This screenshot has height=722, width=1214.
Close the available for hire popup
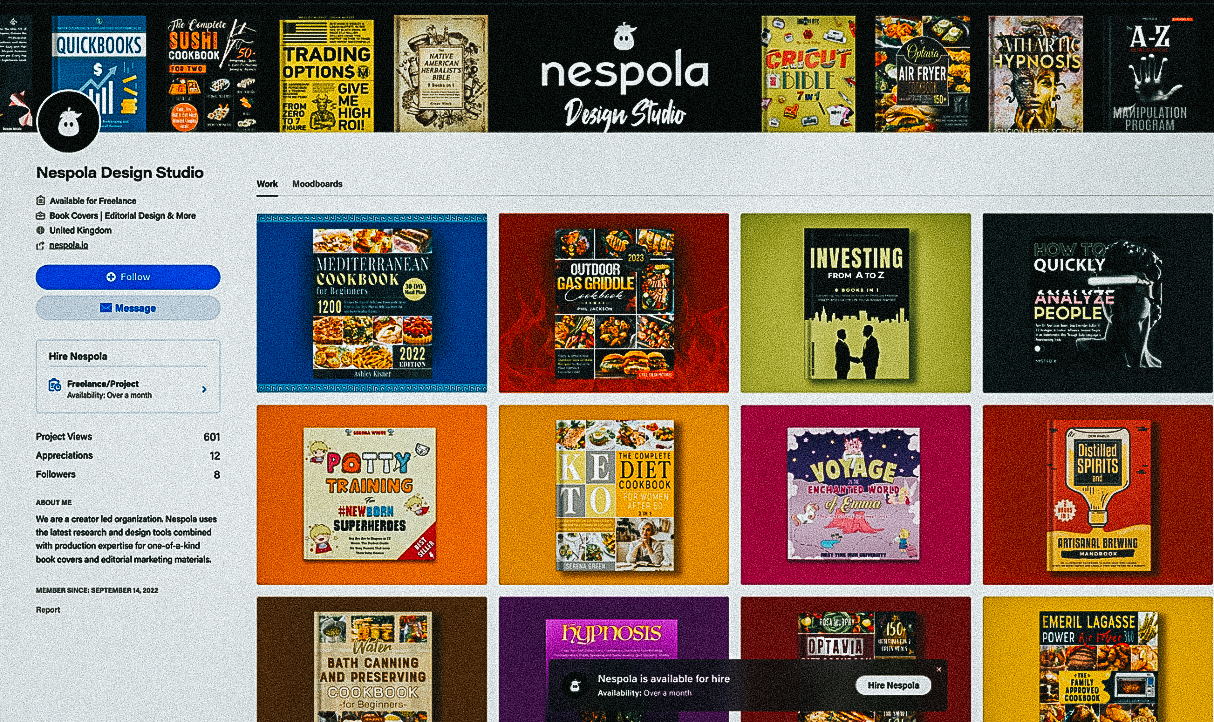(x=939, y=669)
